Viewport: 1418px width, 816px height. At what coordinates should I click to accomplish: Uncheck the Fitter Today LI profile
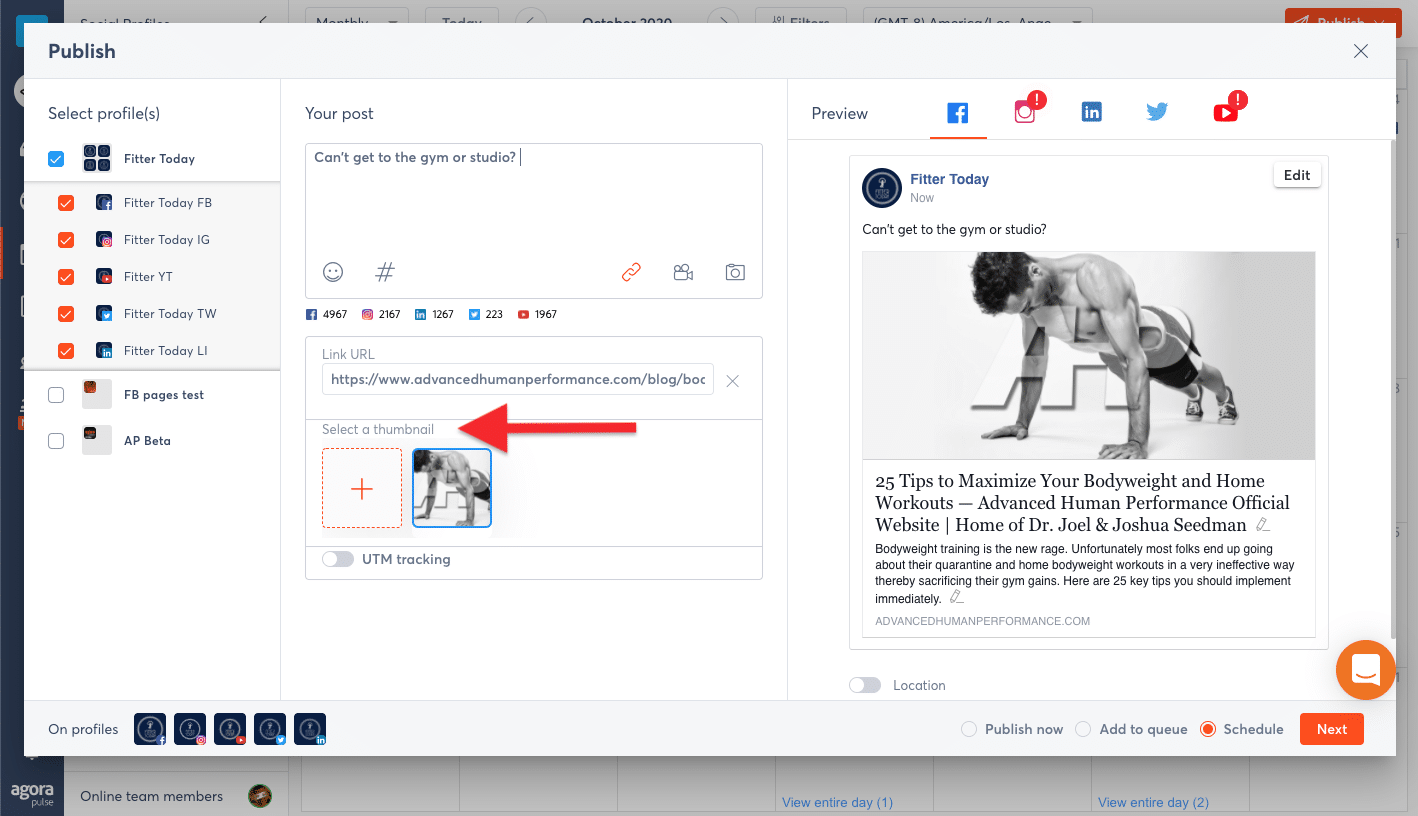tap(66, 351)
